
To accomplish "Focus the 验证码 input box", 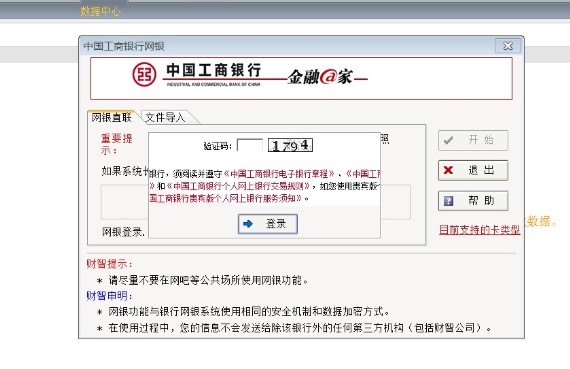I will pos(249,145).
